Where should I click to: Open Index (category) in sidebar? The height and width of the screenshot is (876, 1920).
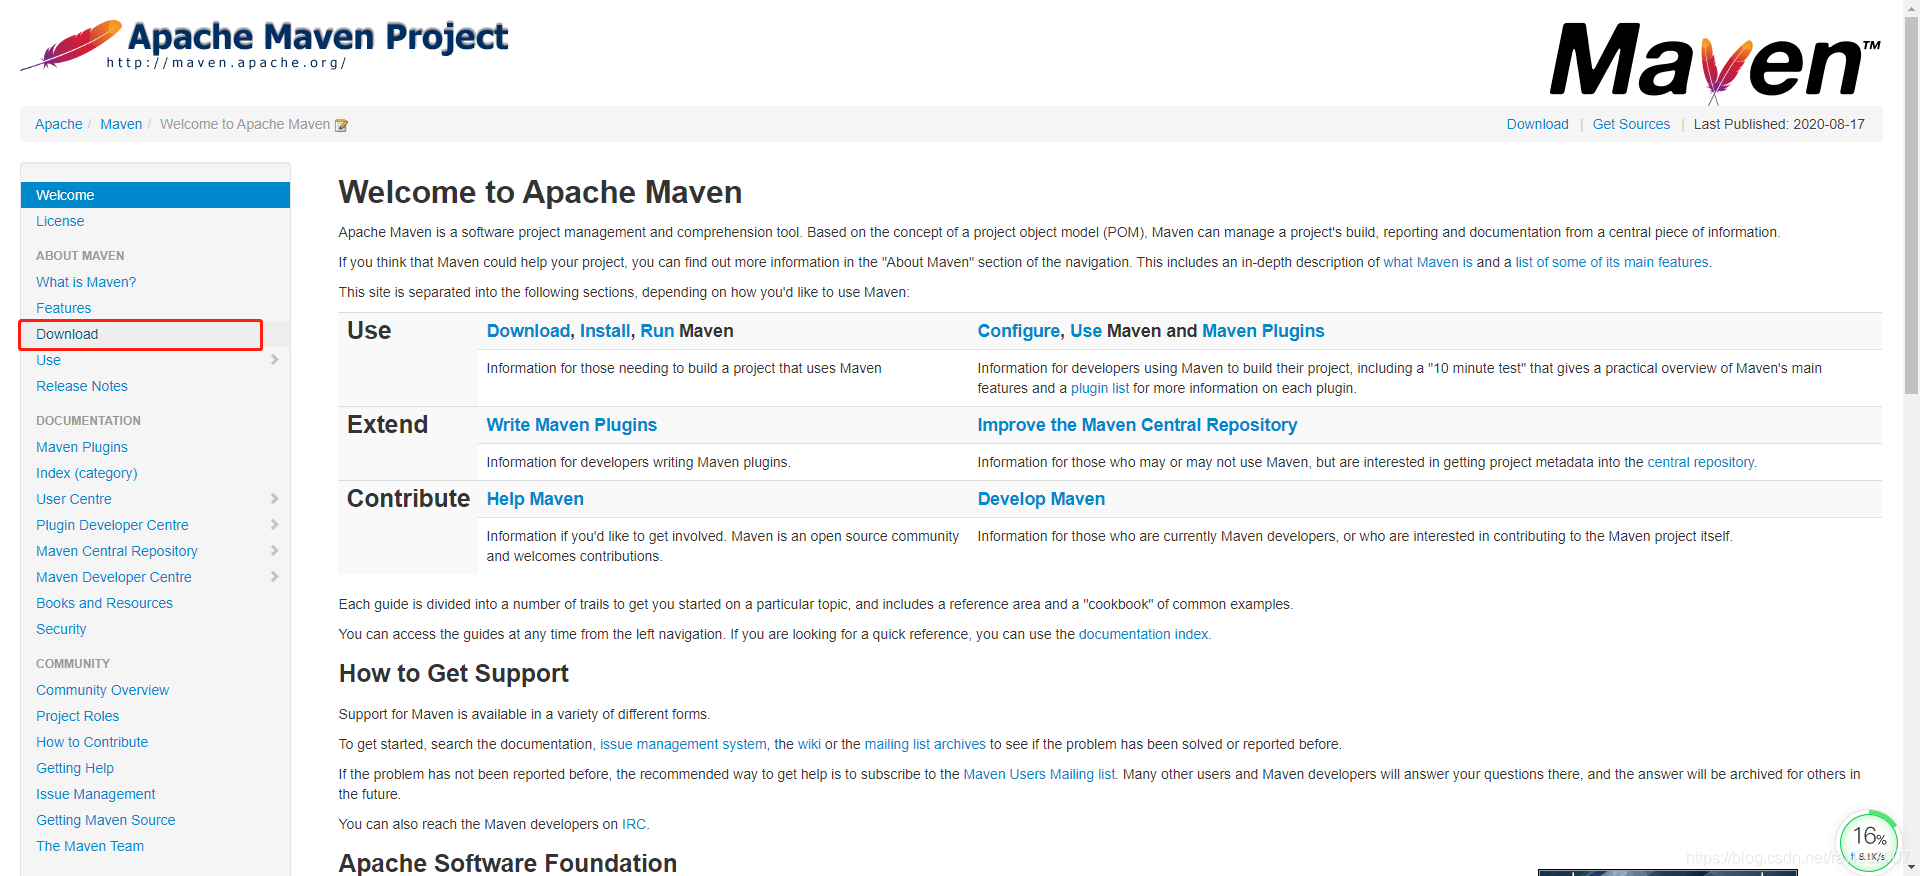click(87, 473)
